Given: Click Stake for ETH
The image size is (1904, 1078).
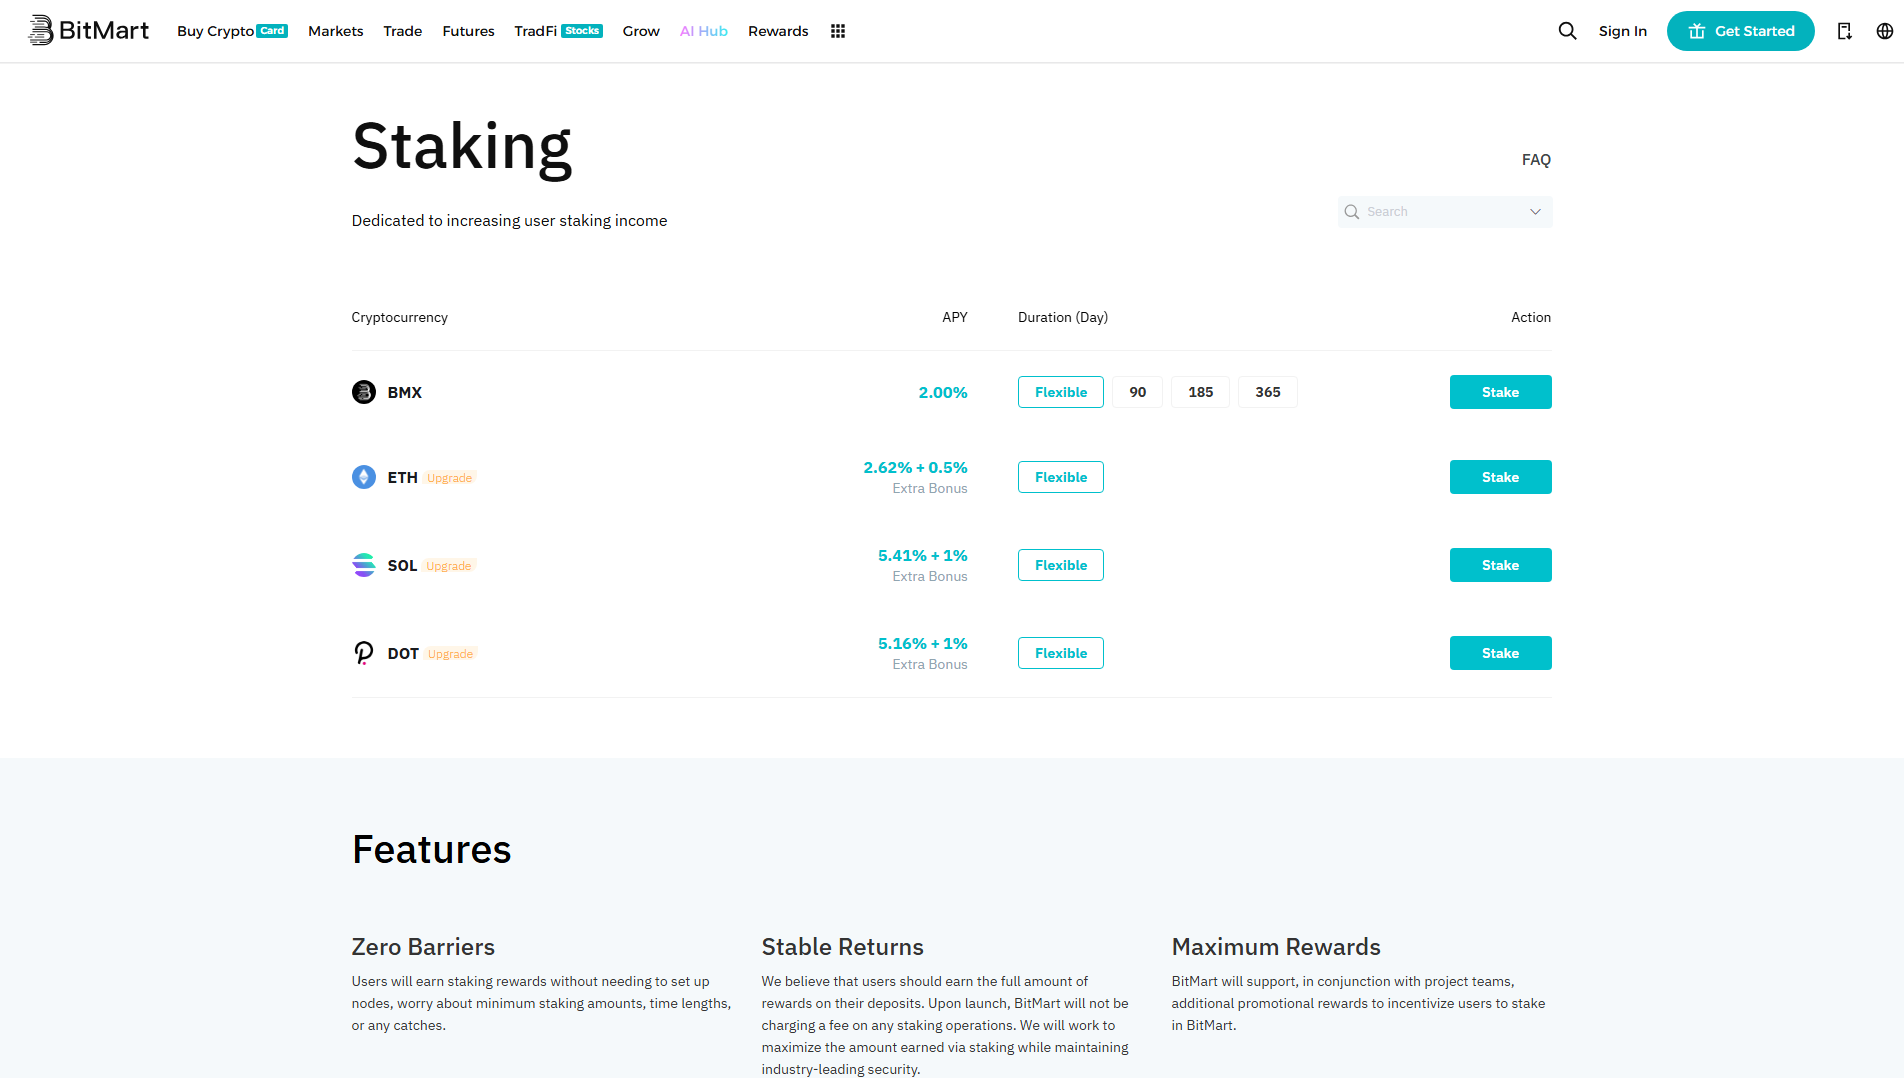Looking at the screenshot, I should [1500, 477].
